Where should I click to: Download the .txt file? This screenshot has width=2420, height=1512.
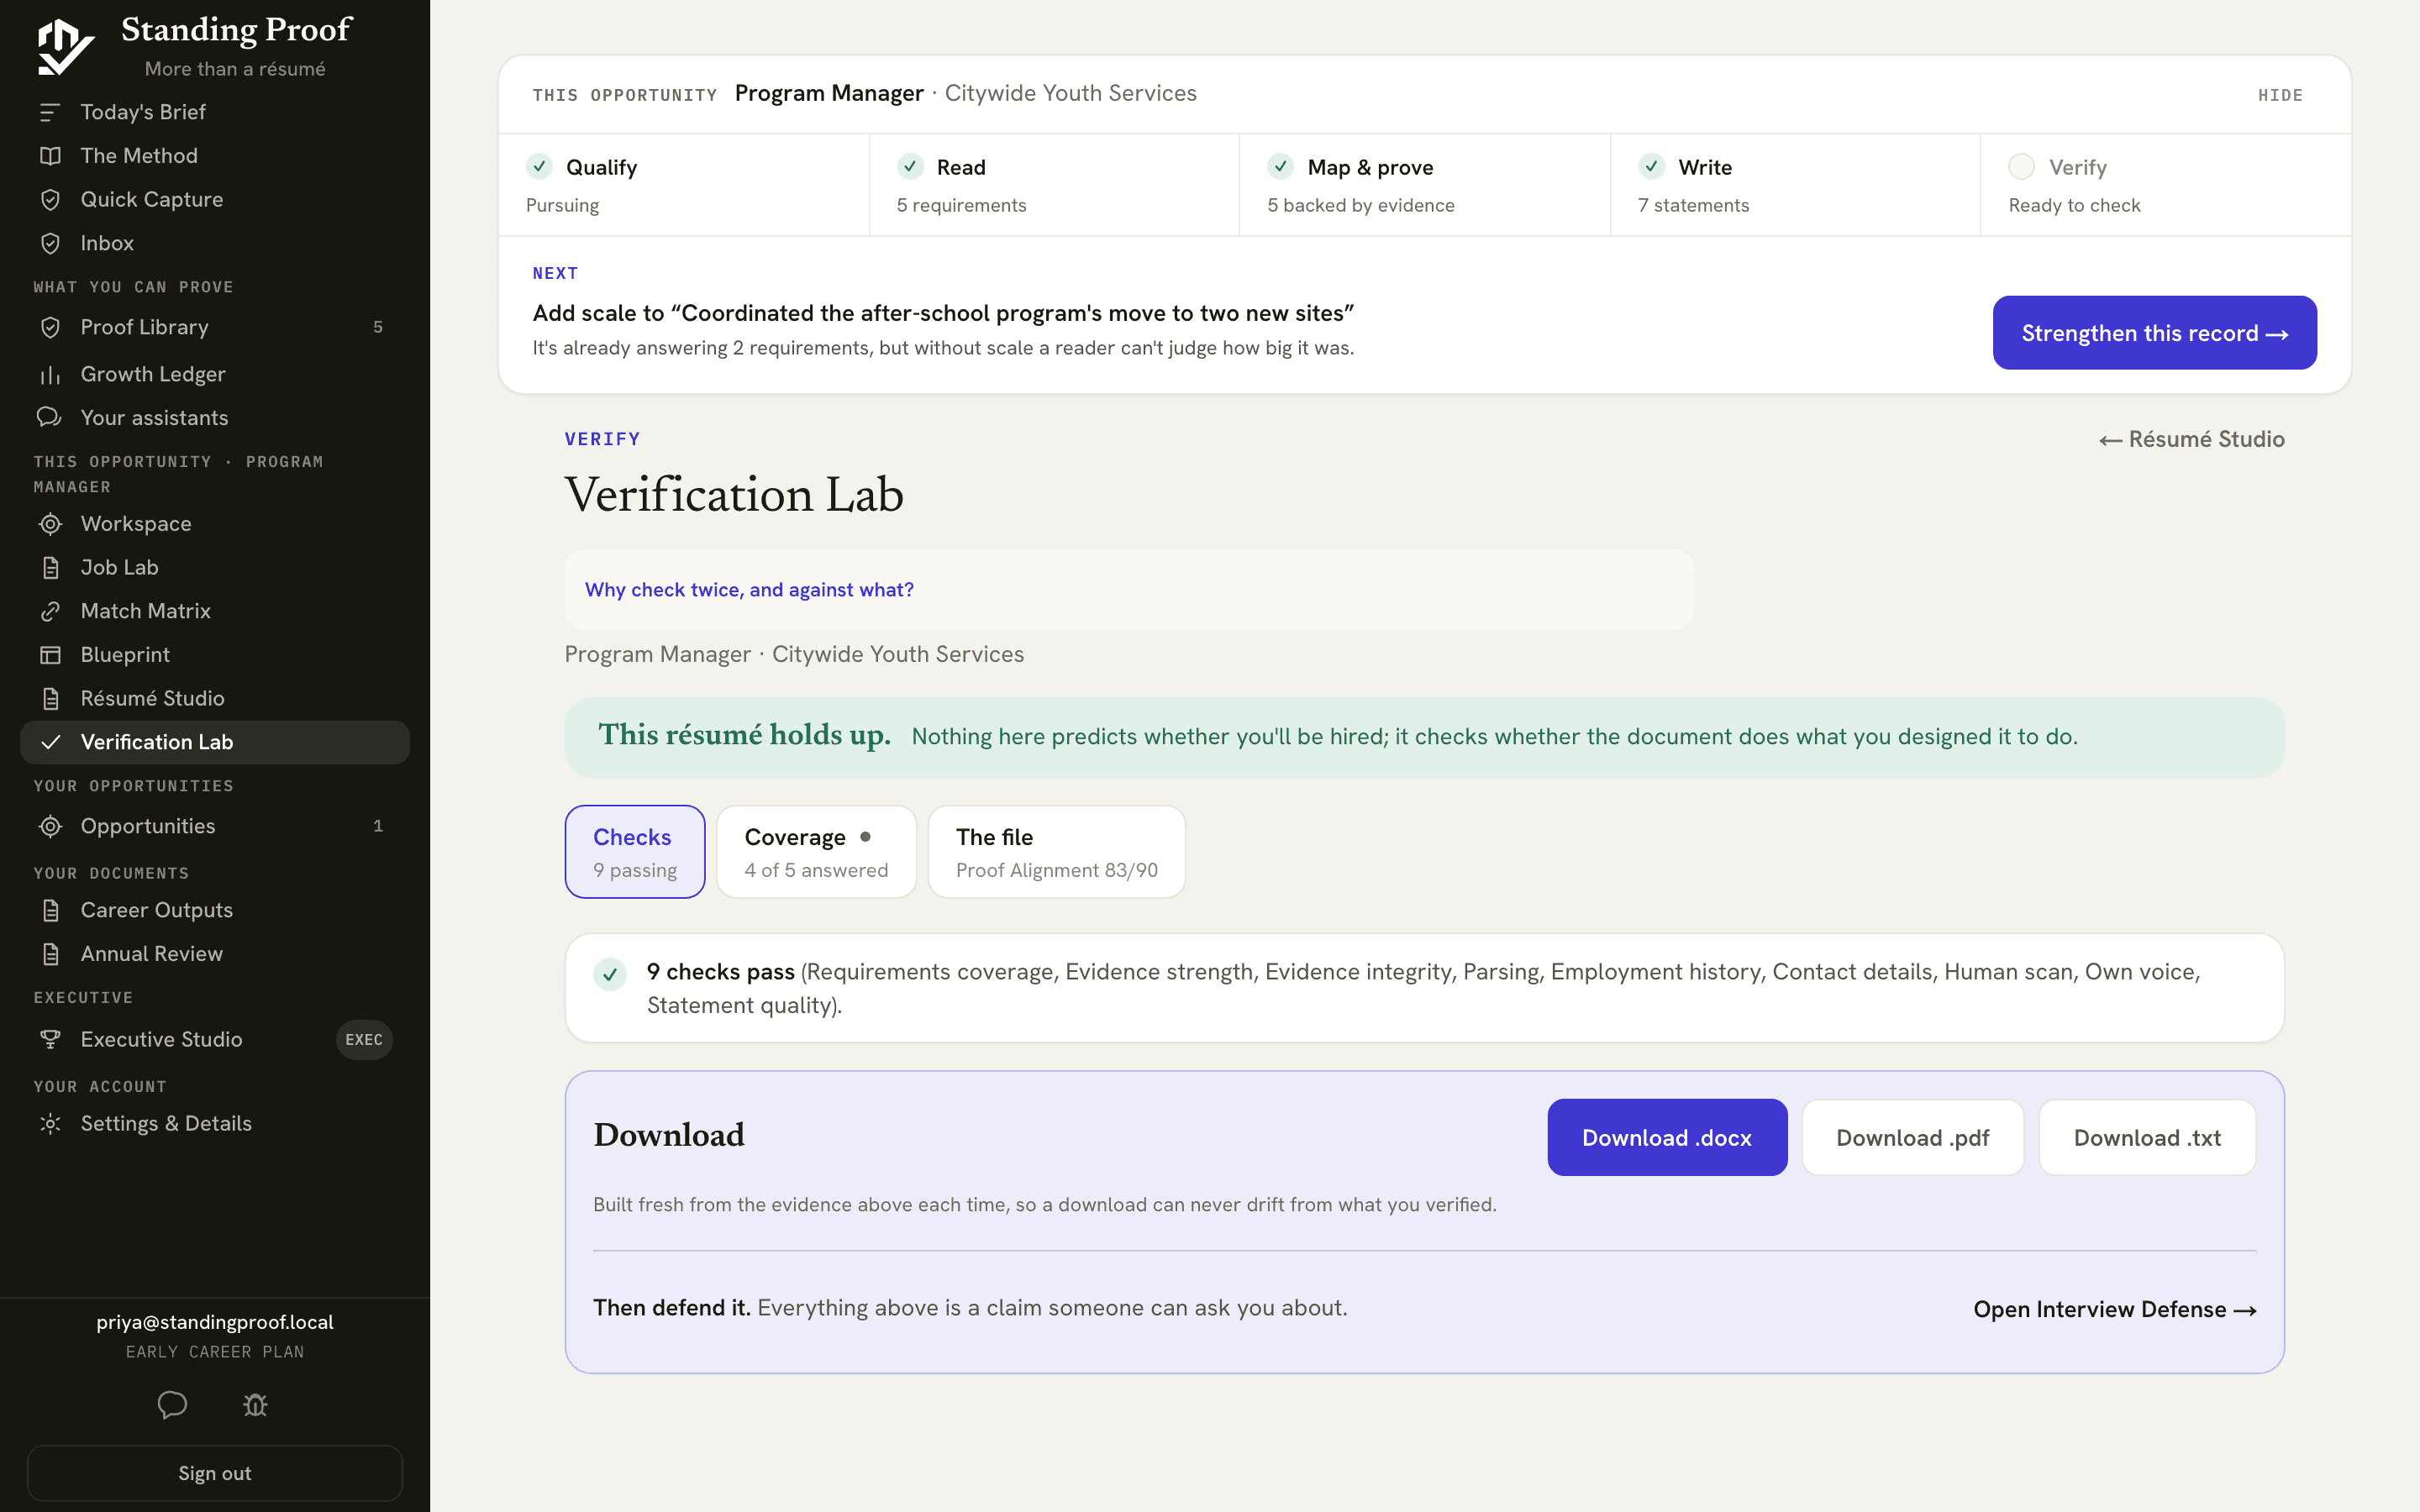[2147, 1138]
